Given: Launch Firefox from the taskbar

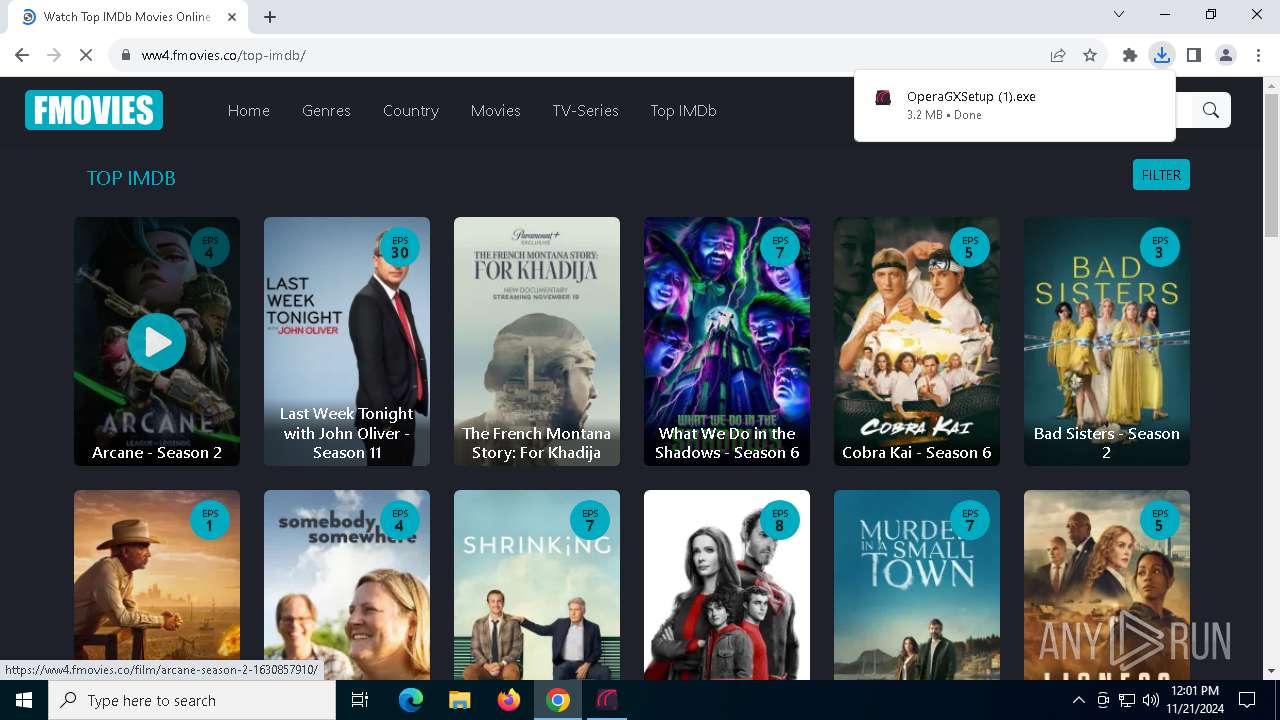Looking at the screenshot, I should [509, 700].
